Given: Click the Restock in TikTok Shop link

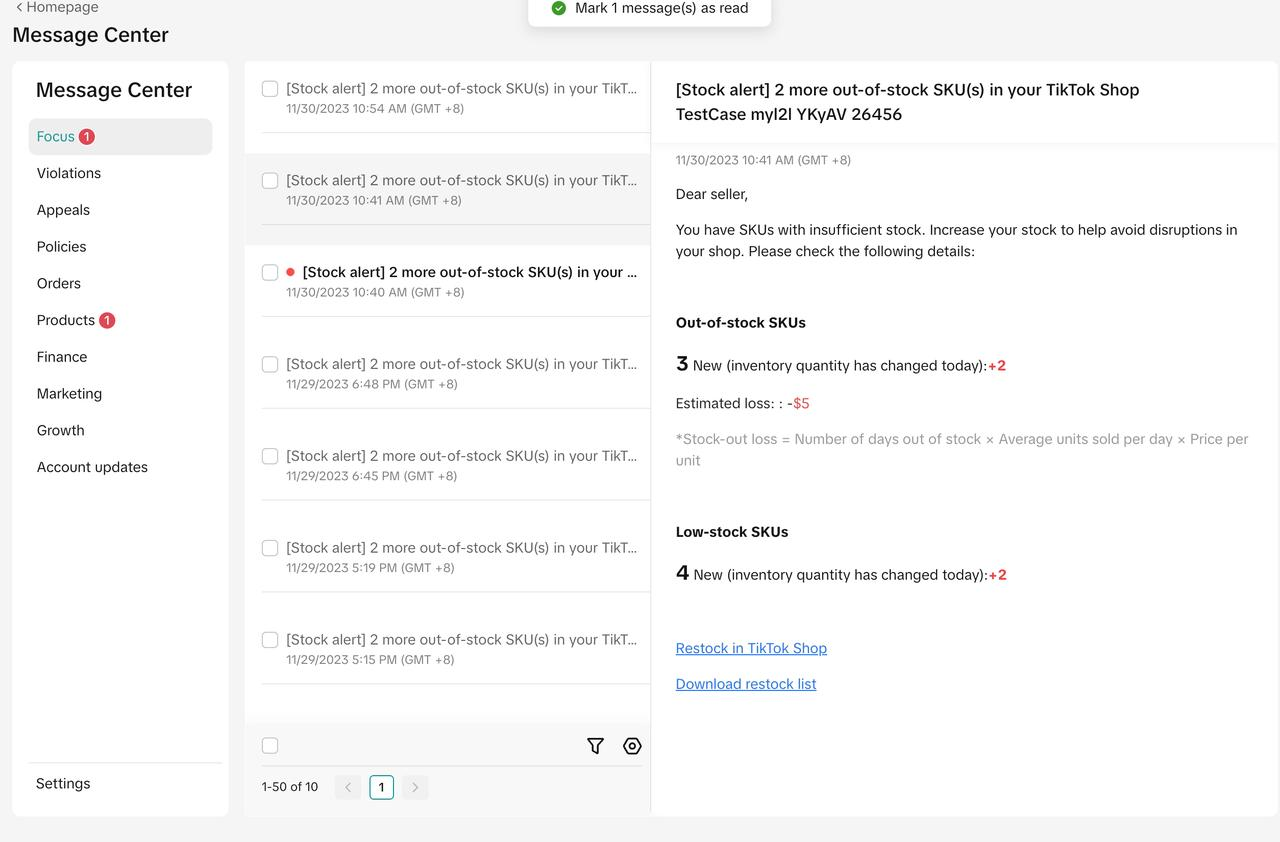Looking at the screenshot, I should point(751,648).
